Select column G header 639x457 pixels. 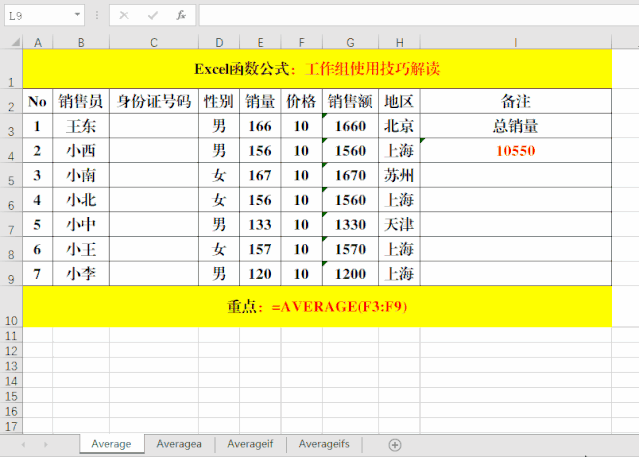point(350,42)
